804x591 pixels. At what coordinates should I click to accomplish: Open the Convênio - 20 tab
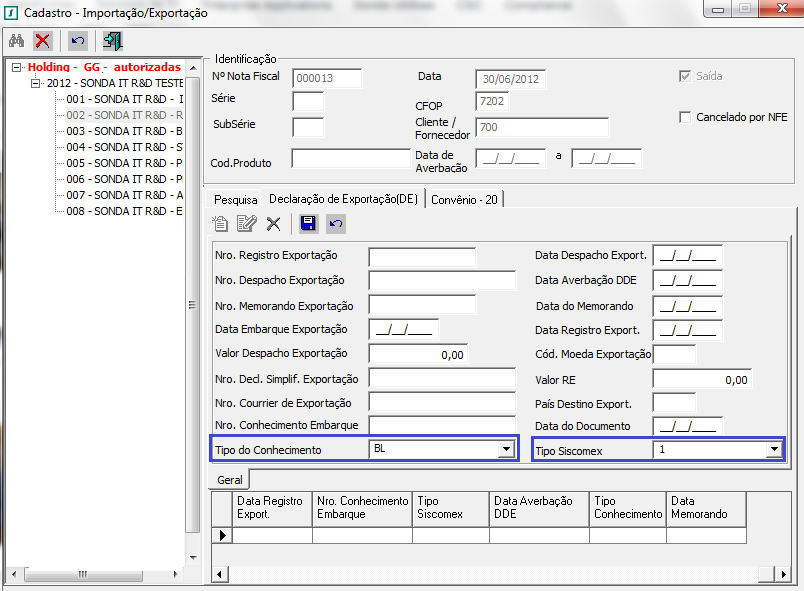[464, 199]
